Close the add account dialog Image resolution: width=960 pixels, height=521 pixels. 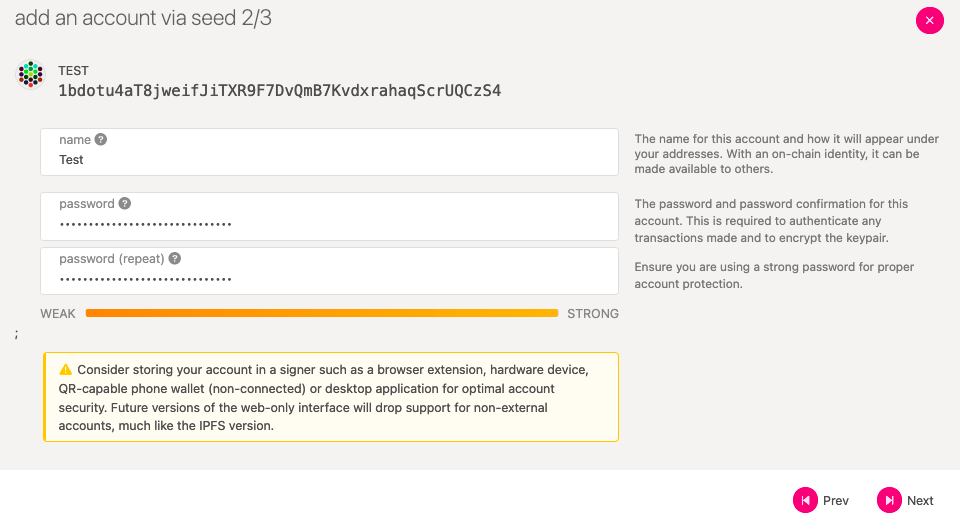(x=929, y=20)
